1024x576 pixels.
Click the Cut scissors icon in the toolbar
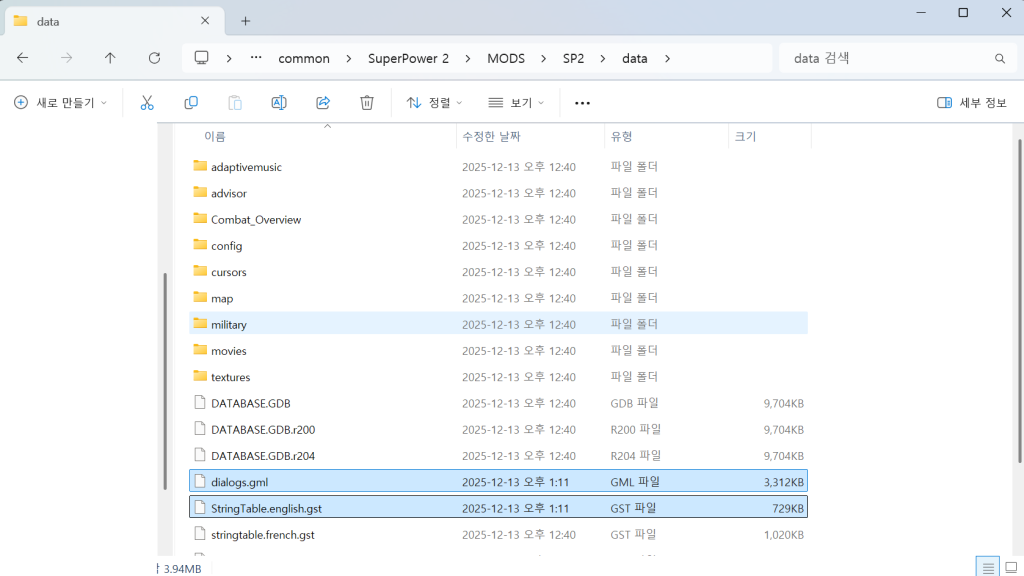coord(147,102)
